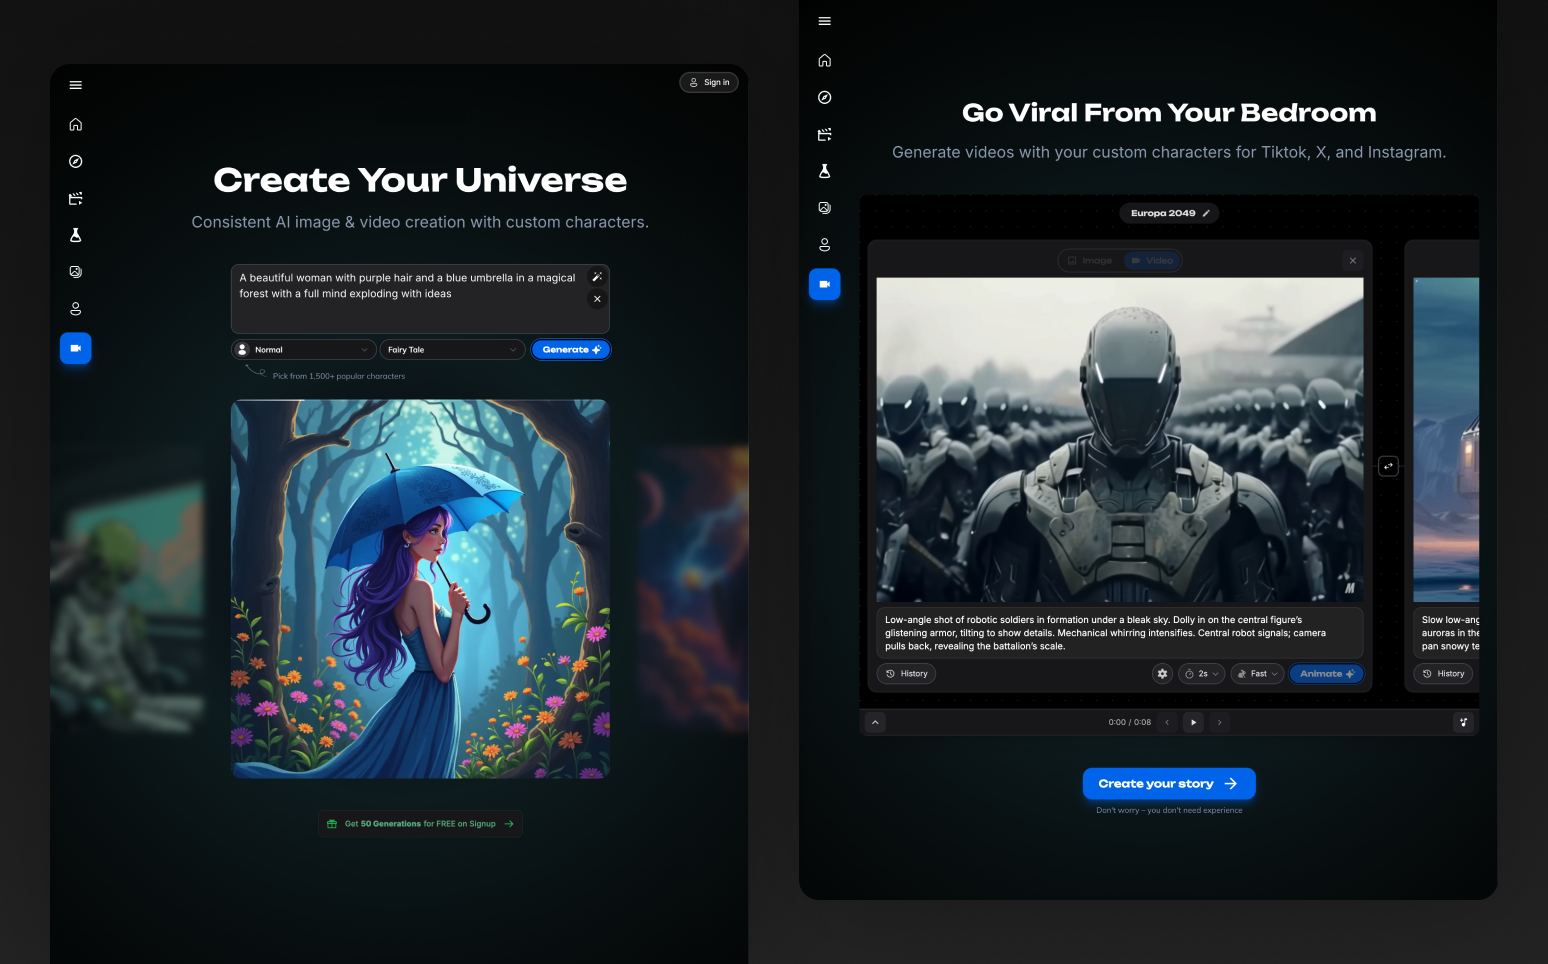Select the blue video camera sidebar icon
This screenshot has width=1548, height=964.
(x=75, y=348)
